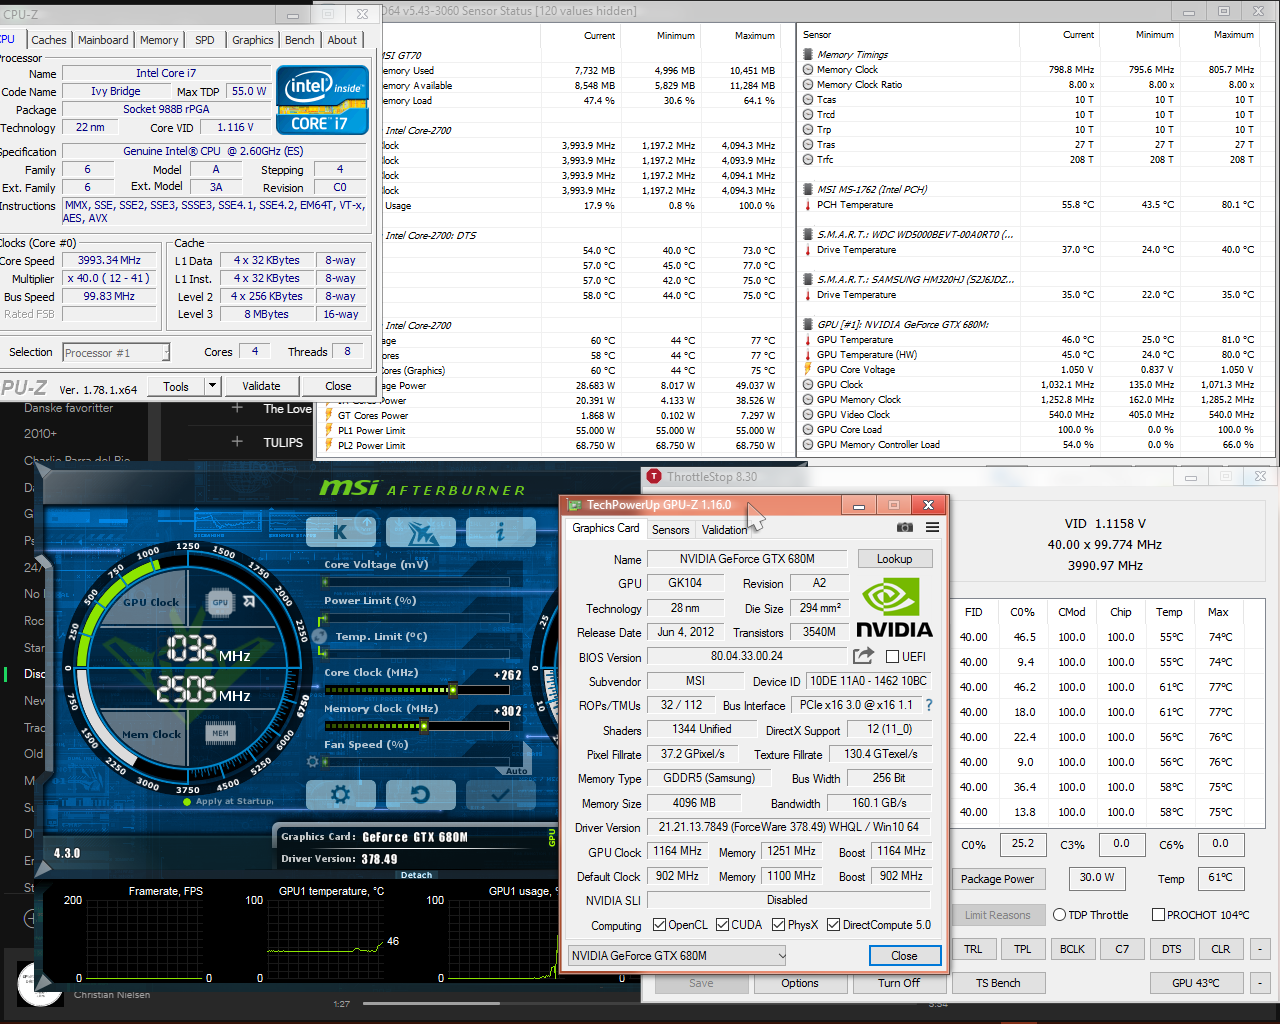The width and height of the screenshot is (1280, 1024).
Task: Click the MEM chip icon in Afterburner gauge
Action: pyautogui.click(x=220, y=733)
